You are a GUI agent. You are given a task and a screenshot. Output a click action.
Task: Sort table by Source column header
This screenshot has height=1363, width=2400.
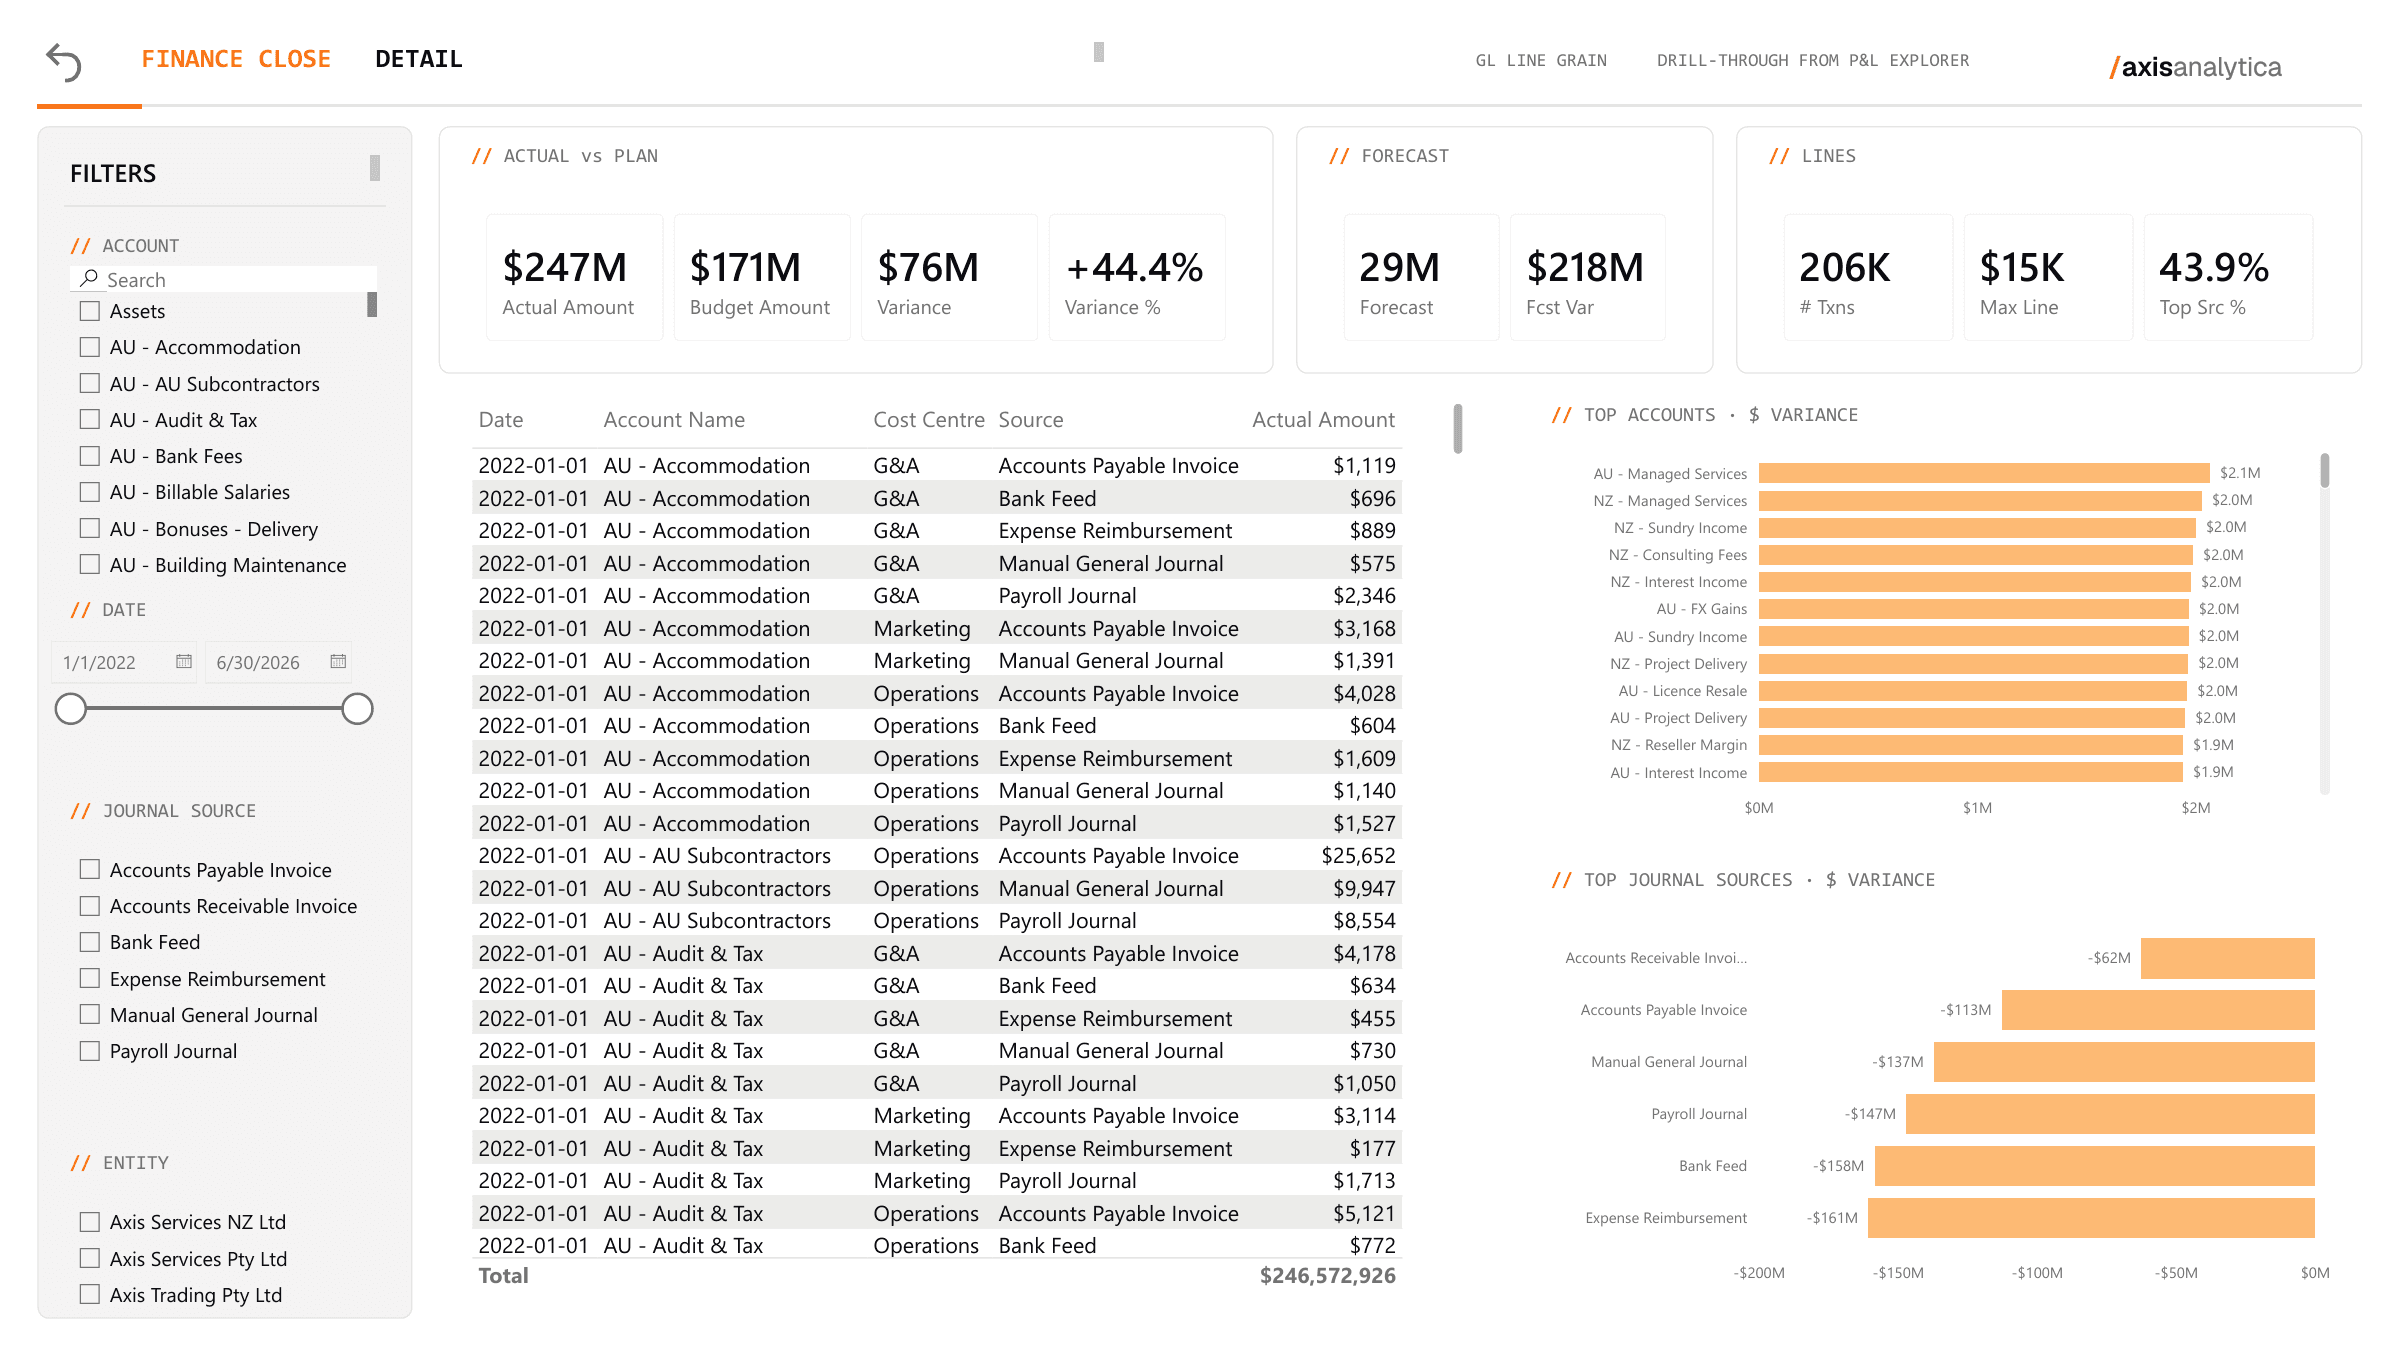(1031, 420)
